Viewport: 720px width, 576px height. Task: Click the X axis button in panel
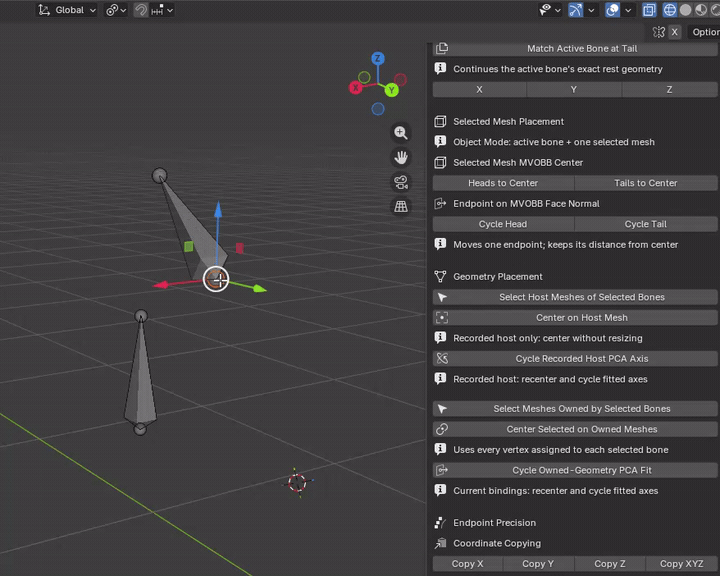pyautogui.click(x=479, y=90)
